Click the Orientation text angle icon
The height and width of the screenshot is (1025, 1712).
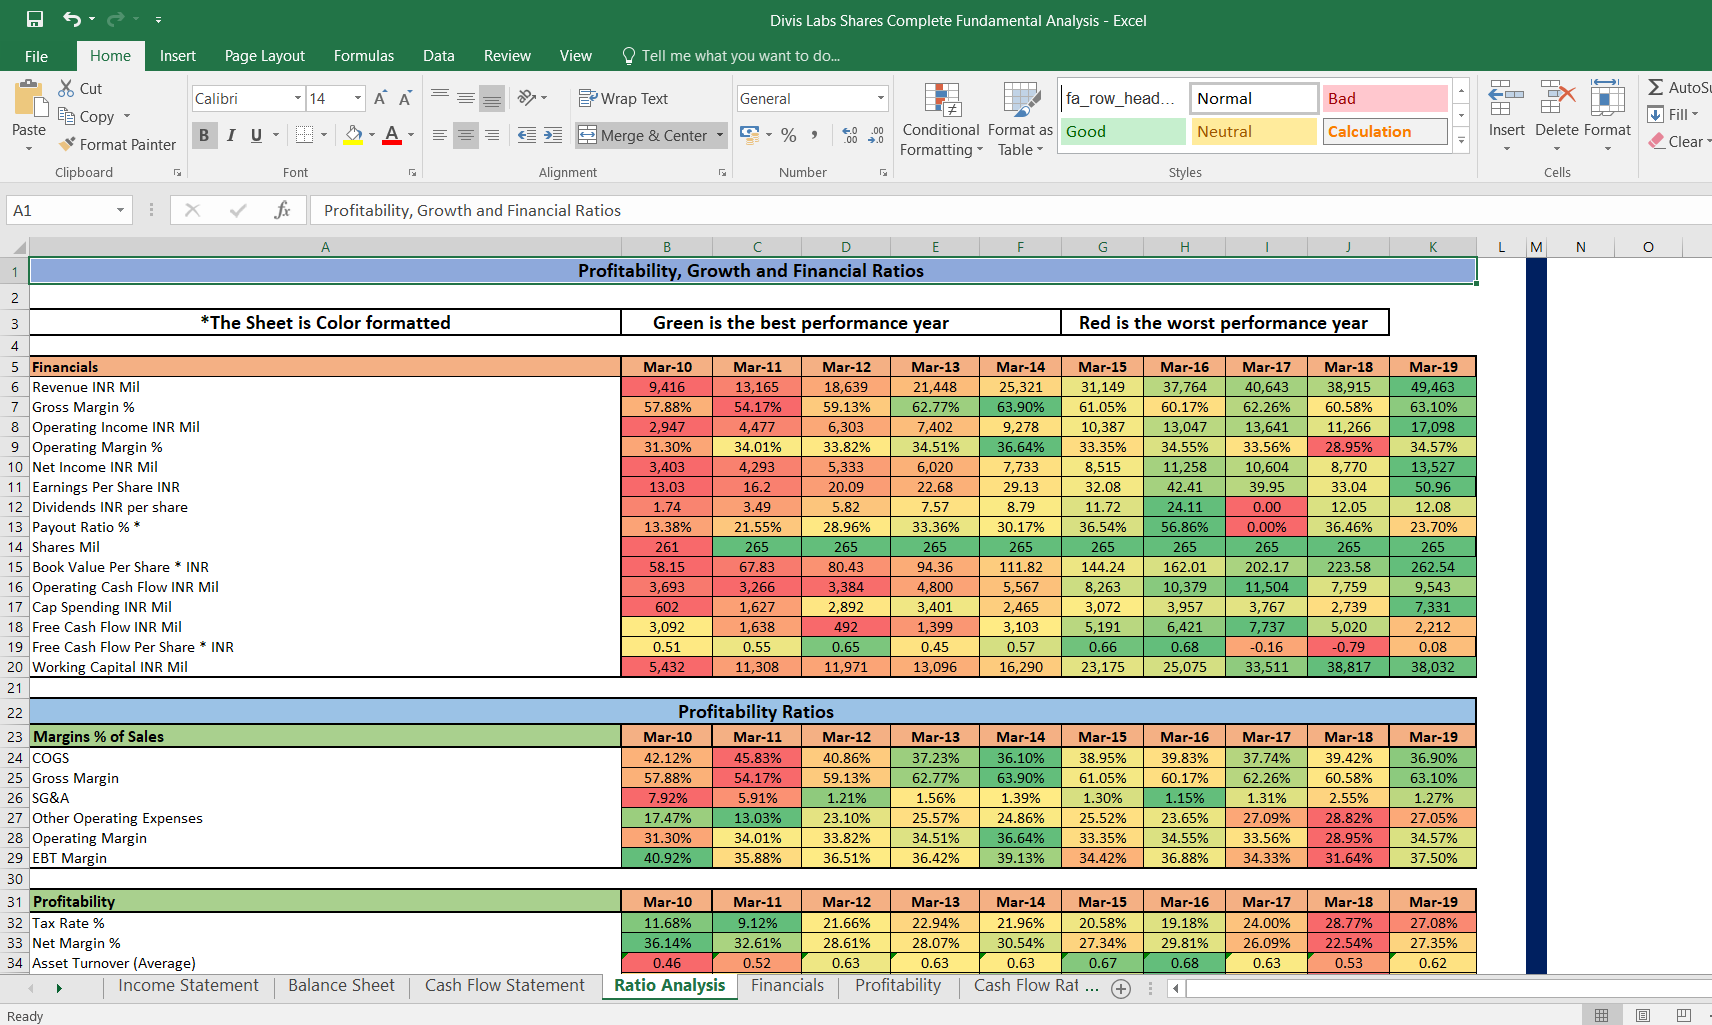point(527,97)
